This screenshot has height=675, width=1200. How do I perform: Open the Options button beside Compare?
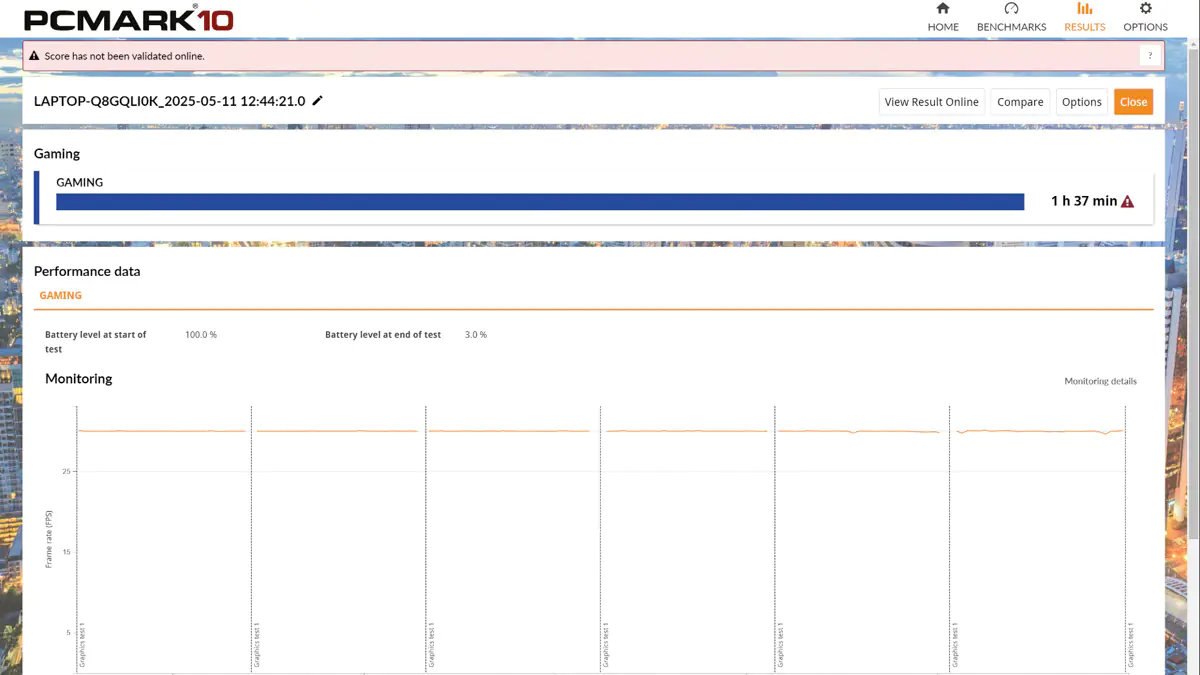click(1081, 102)
